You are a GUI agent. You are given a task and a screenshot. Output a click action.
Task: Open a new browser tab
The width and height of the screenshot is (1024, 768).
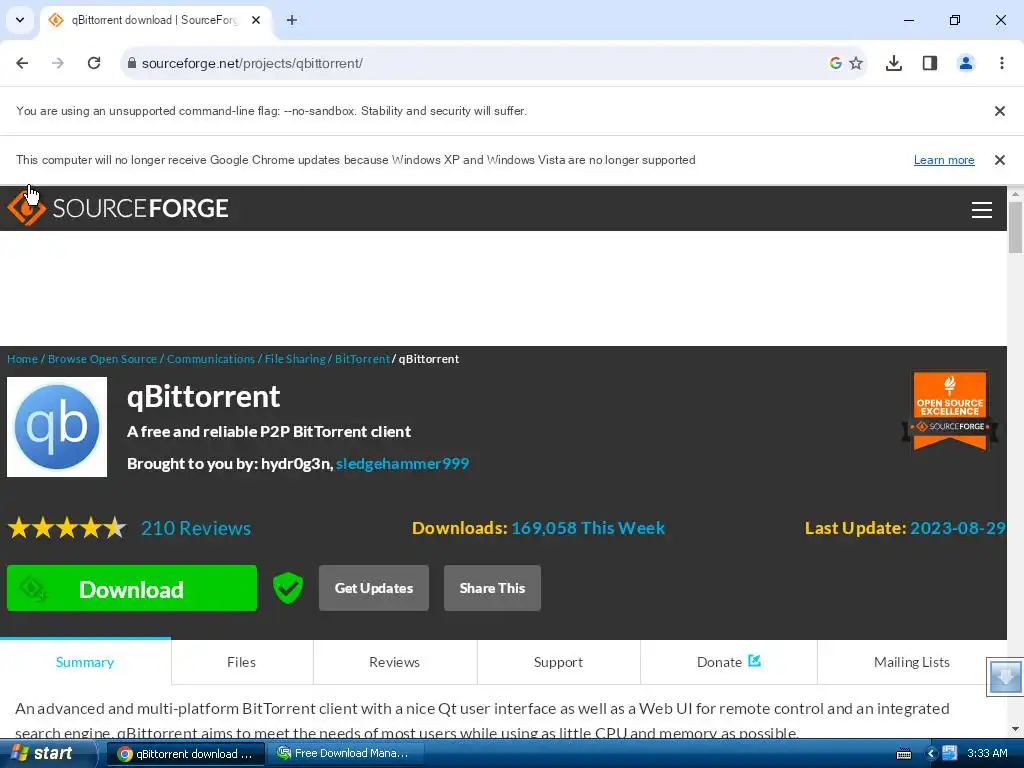[x=292, y=20]
